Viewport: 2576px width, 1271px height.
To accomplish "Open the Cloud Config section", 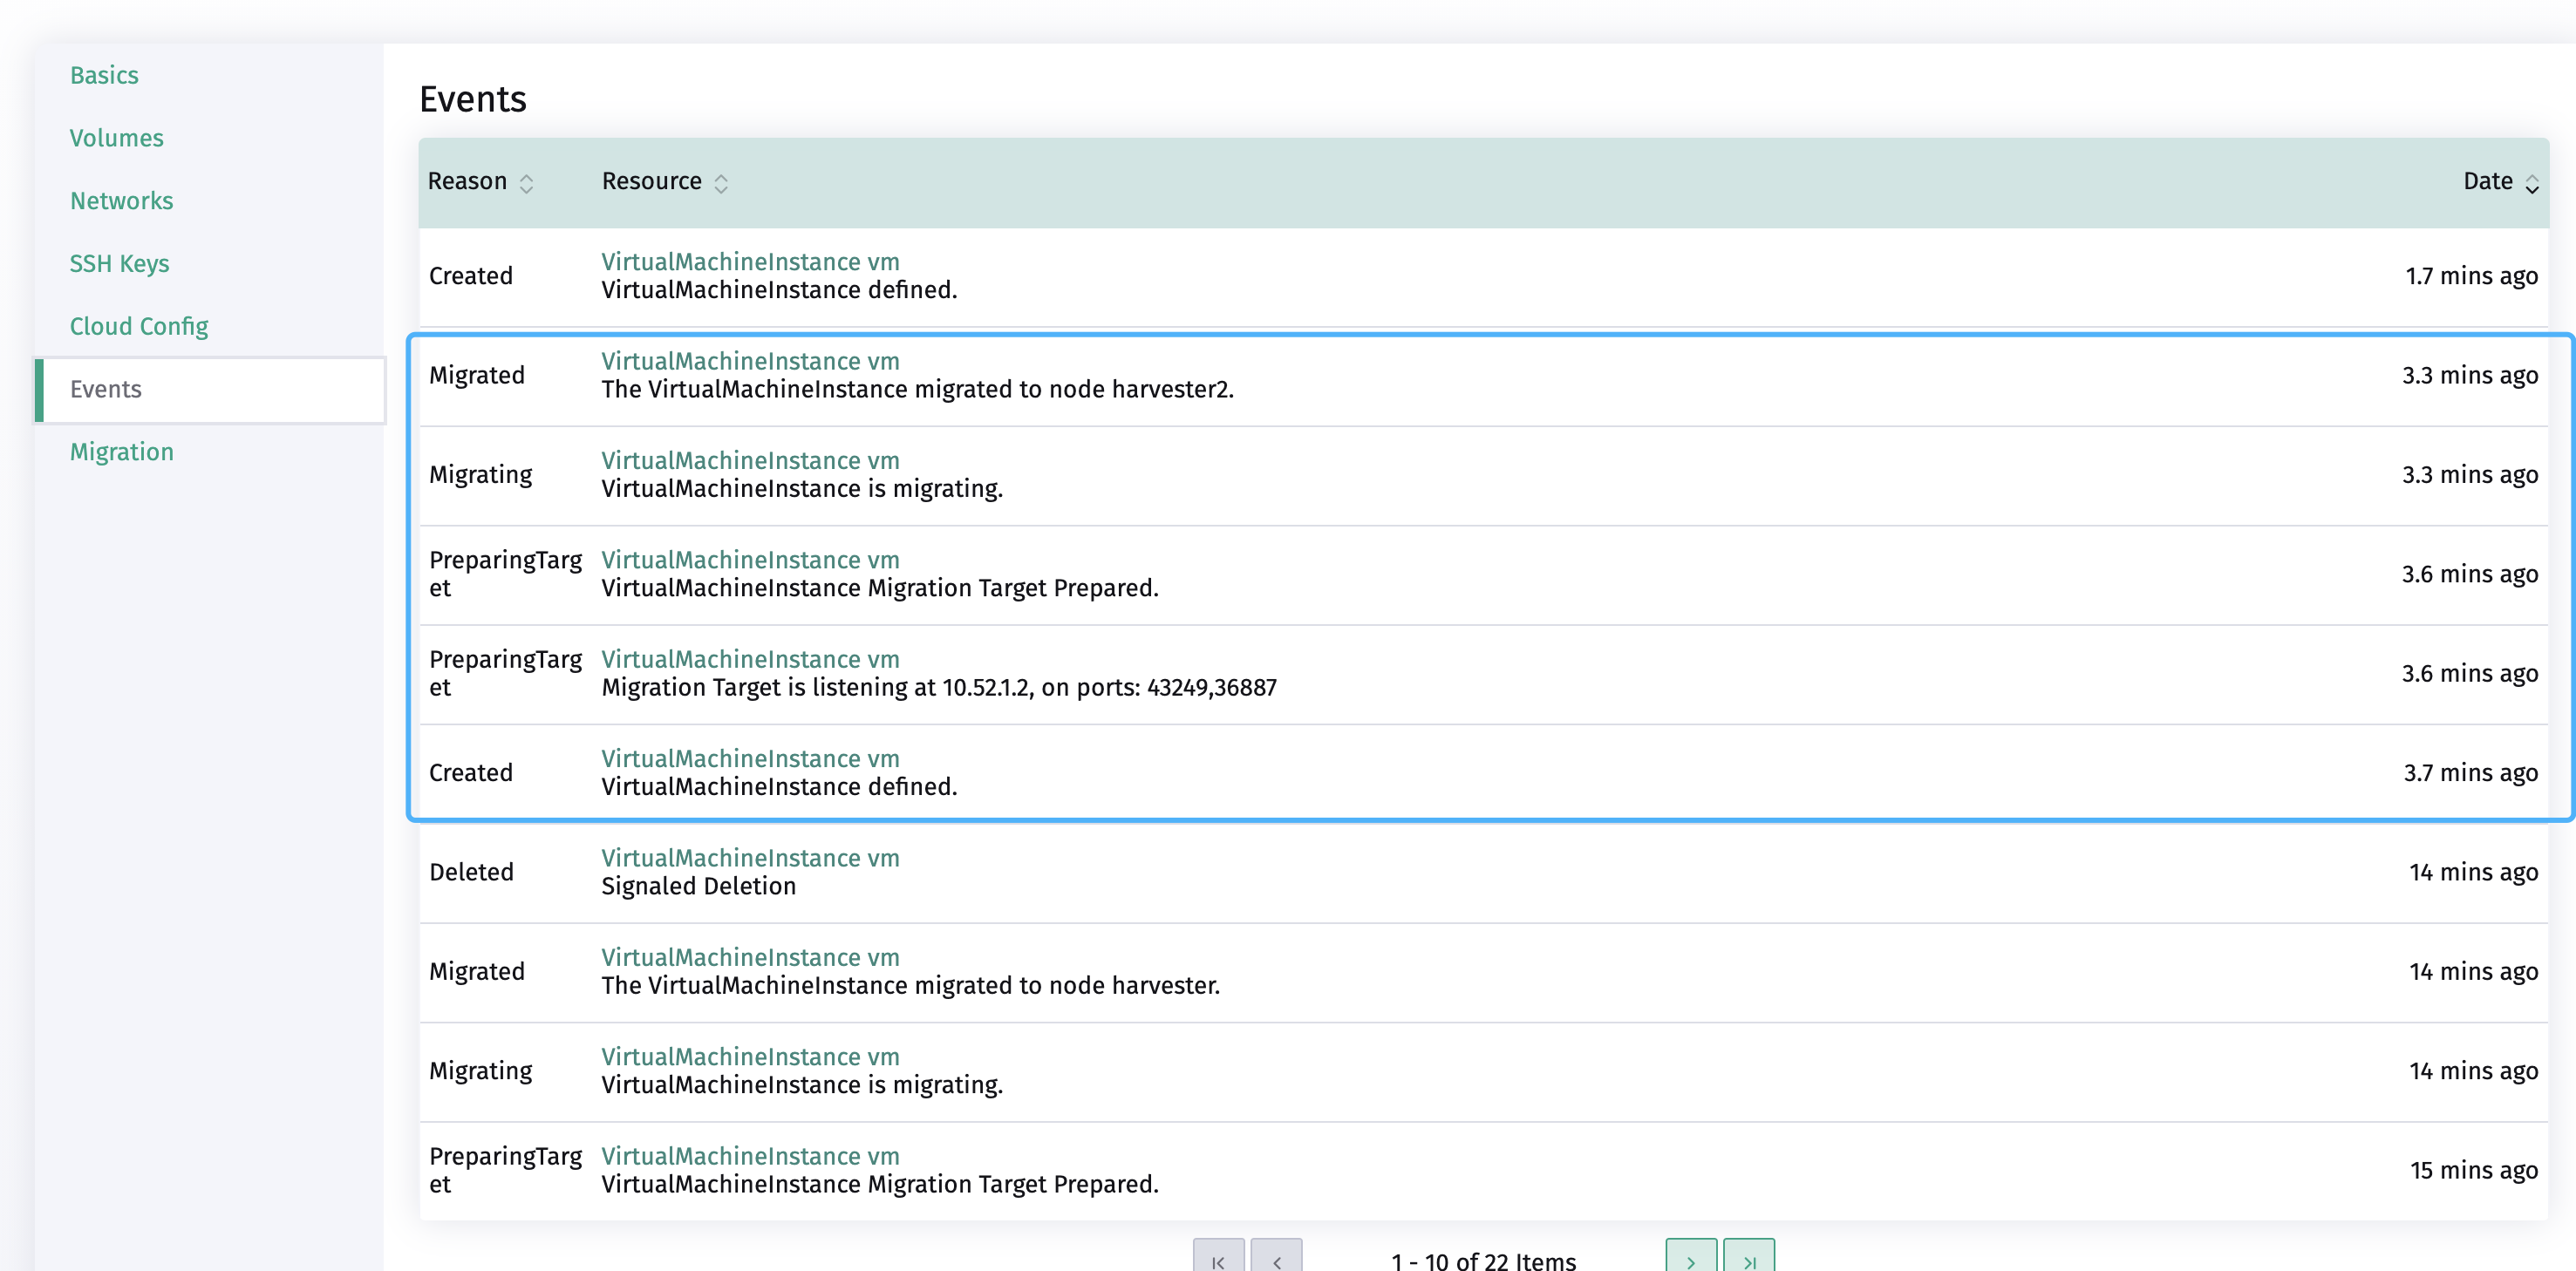I will [x=139, y=326].
